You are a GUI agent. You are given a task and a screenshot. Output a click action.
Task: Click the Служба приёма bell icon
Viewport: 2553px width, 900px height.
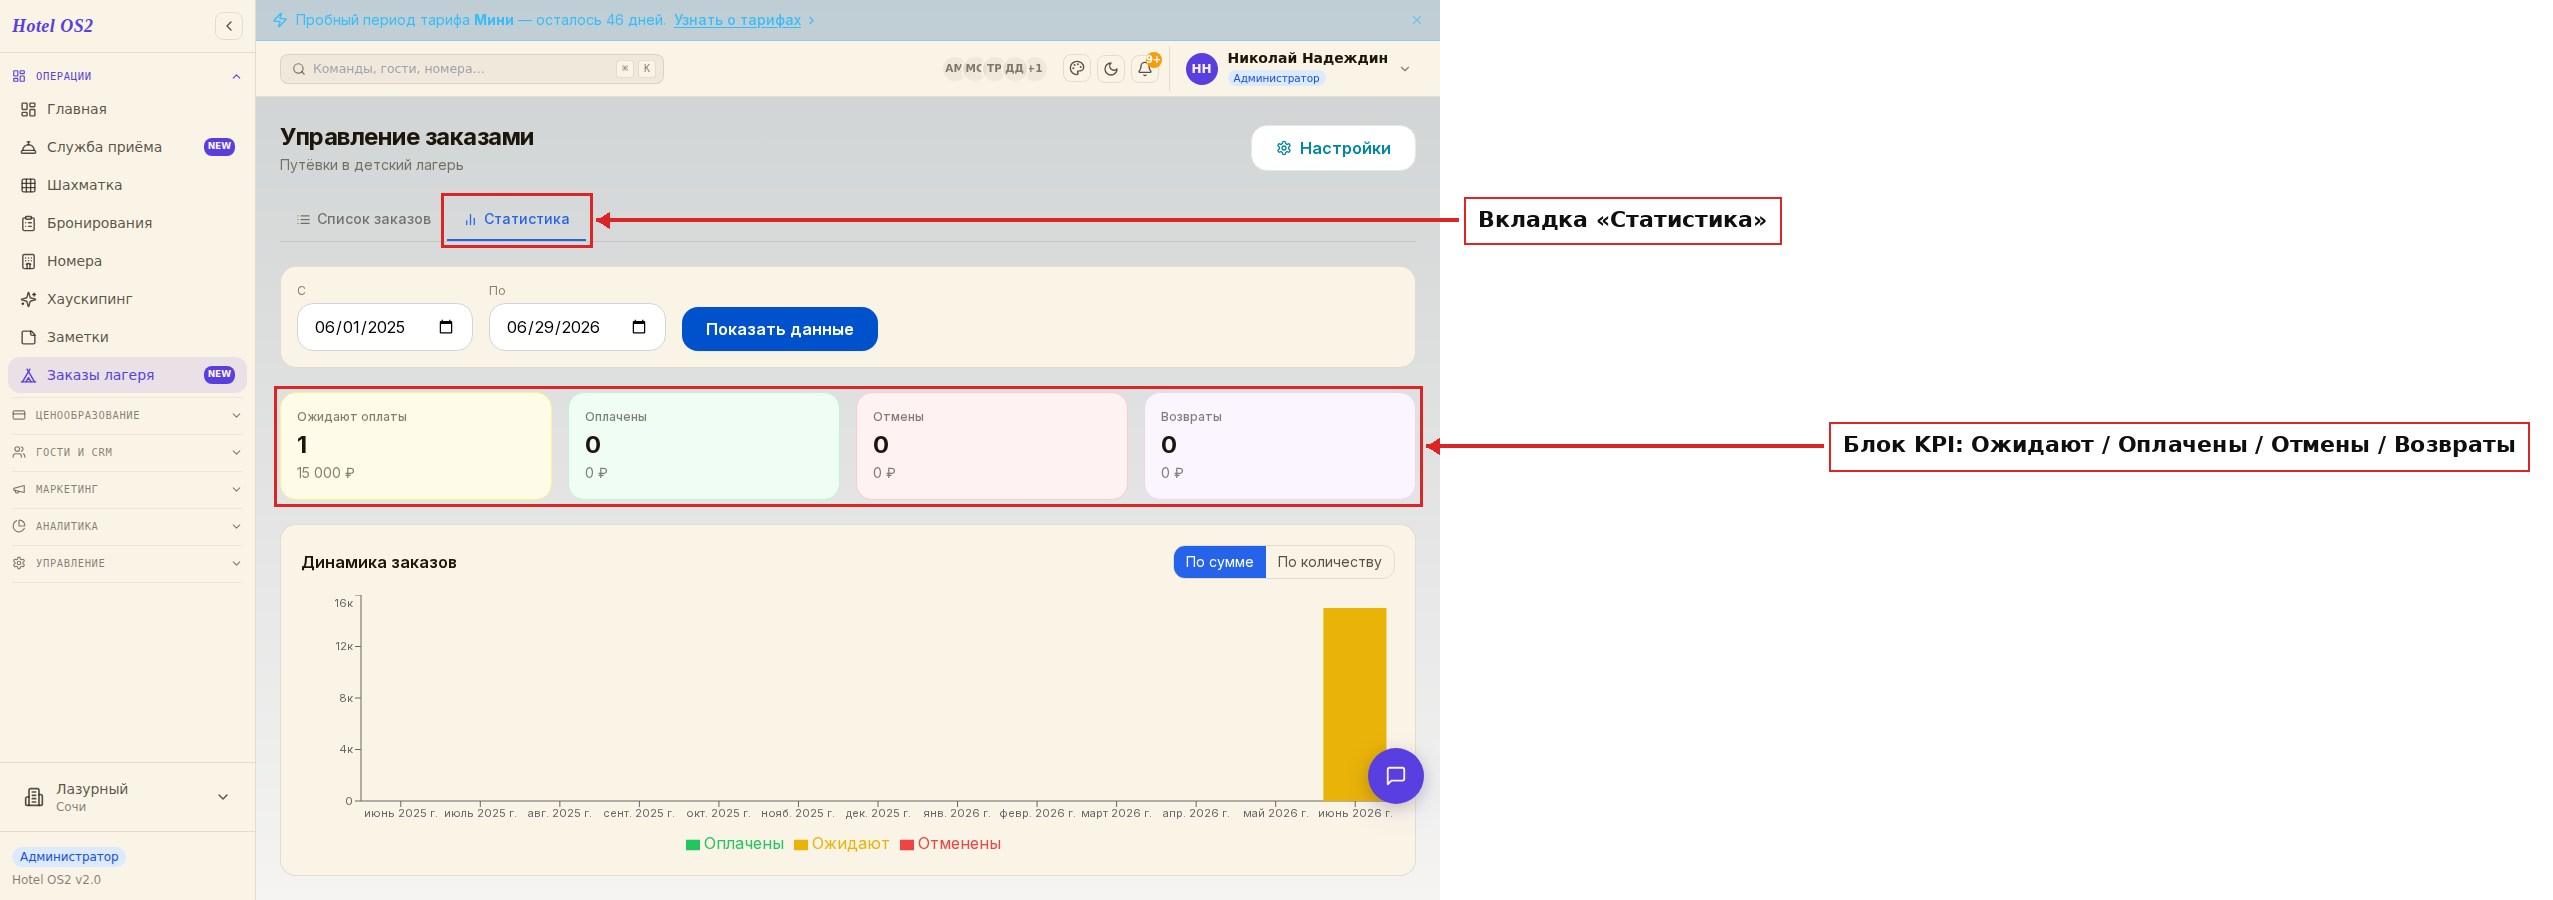click(29, 147)
